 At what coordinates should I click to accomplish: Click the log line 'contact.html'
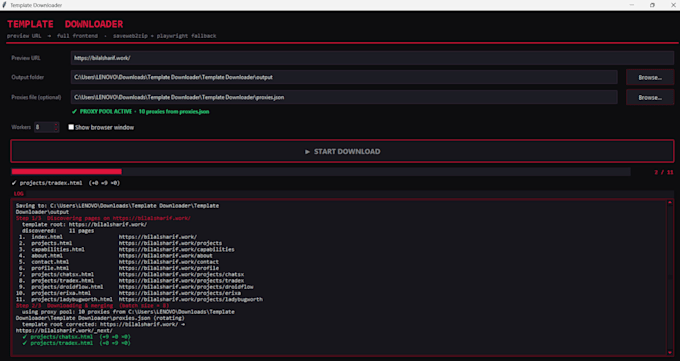pos(50,262)
